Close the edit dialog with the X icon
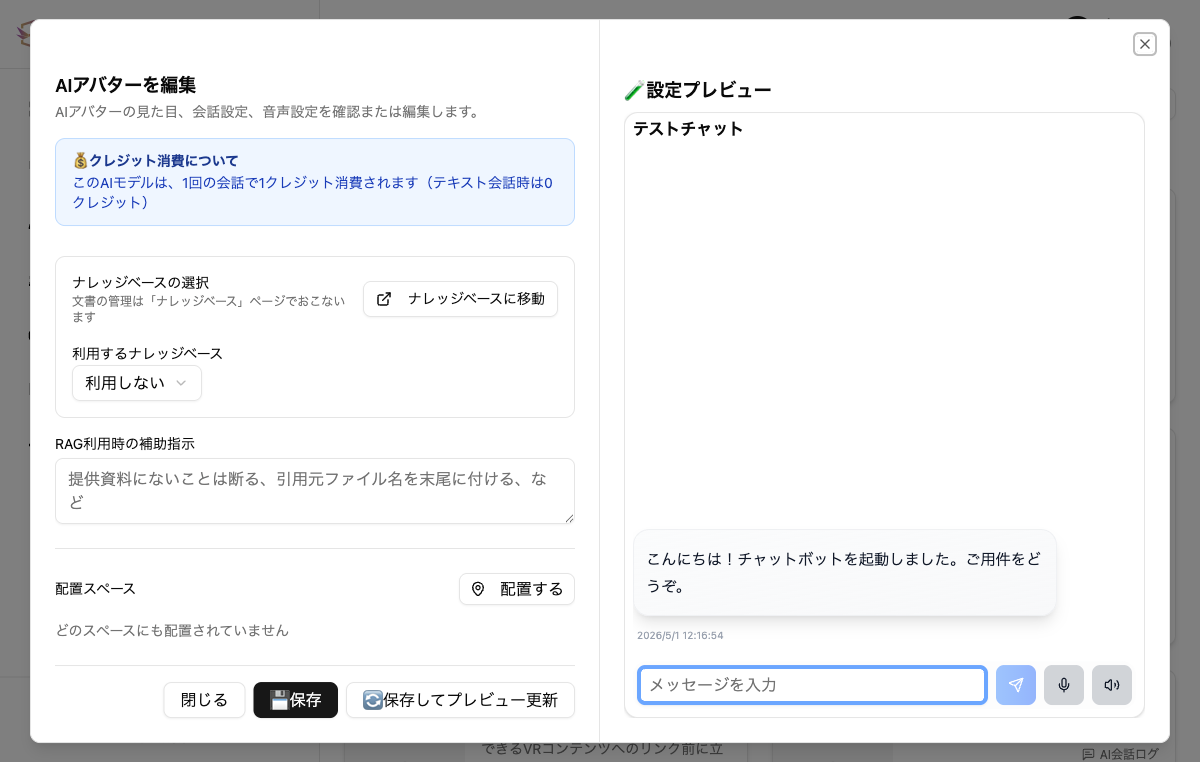Screen dimensions: 1200x762 [x=1145, y=44]
